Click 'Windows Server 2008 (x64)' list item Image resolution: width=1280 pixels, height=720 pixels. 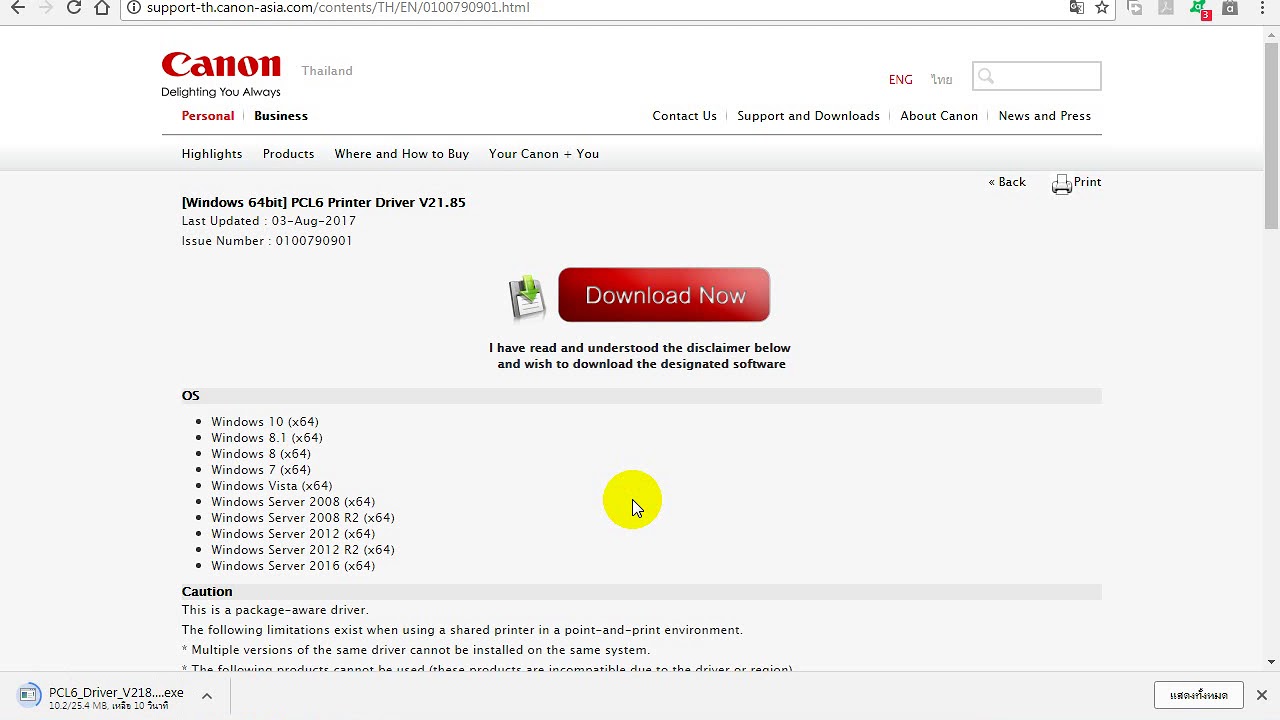(293, 502)
